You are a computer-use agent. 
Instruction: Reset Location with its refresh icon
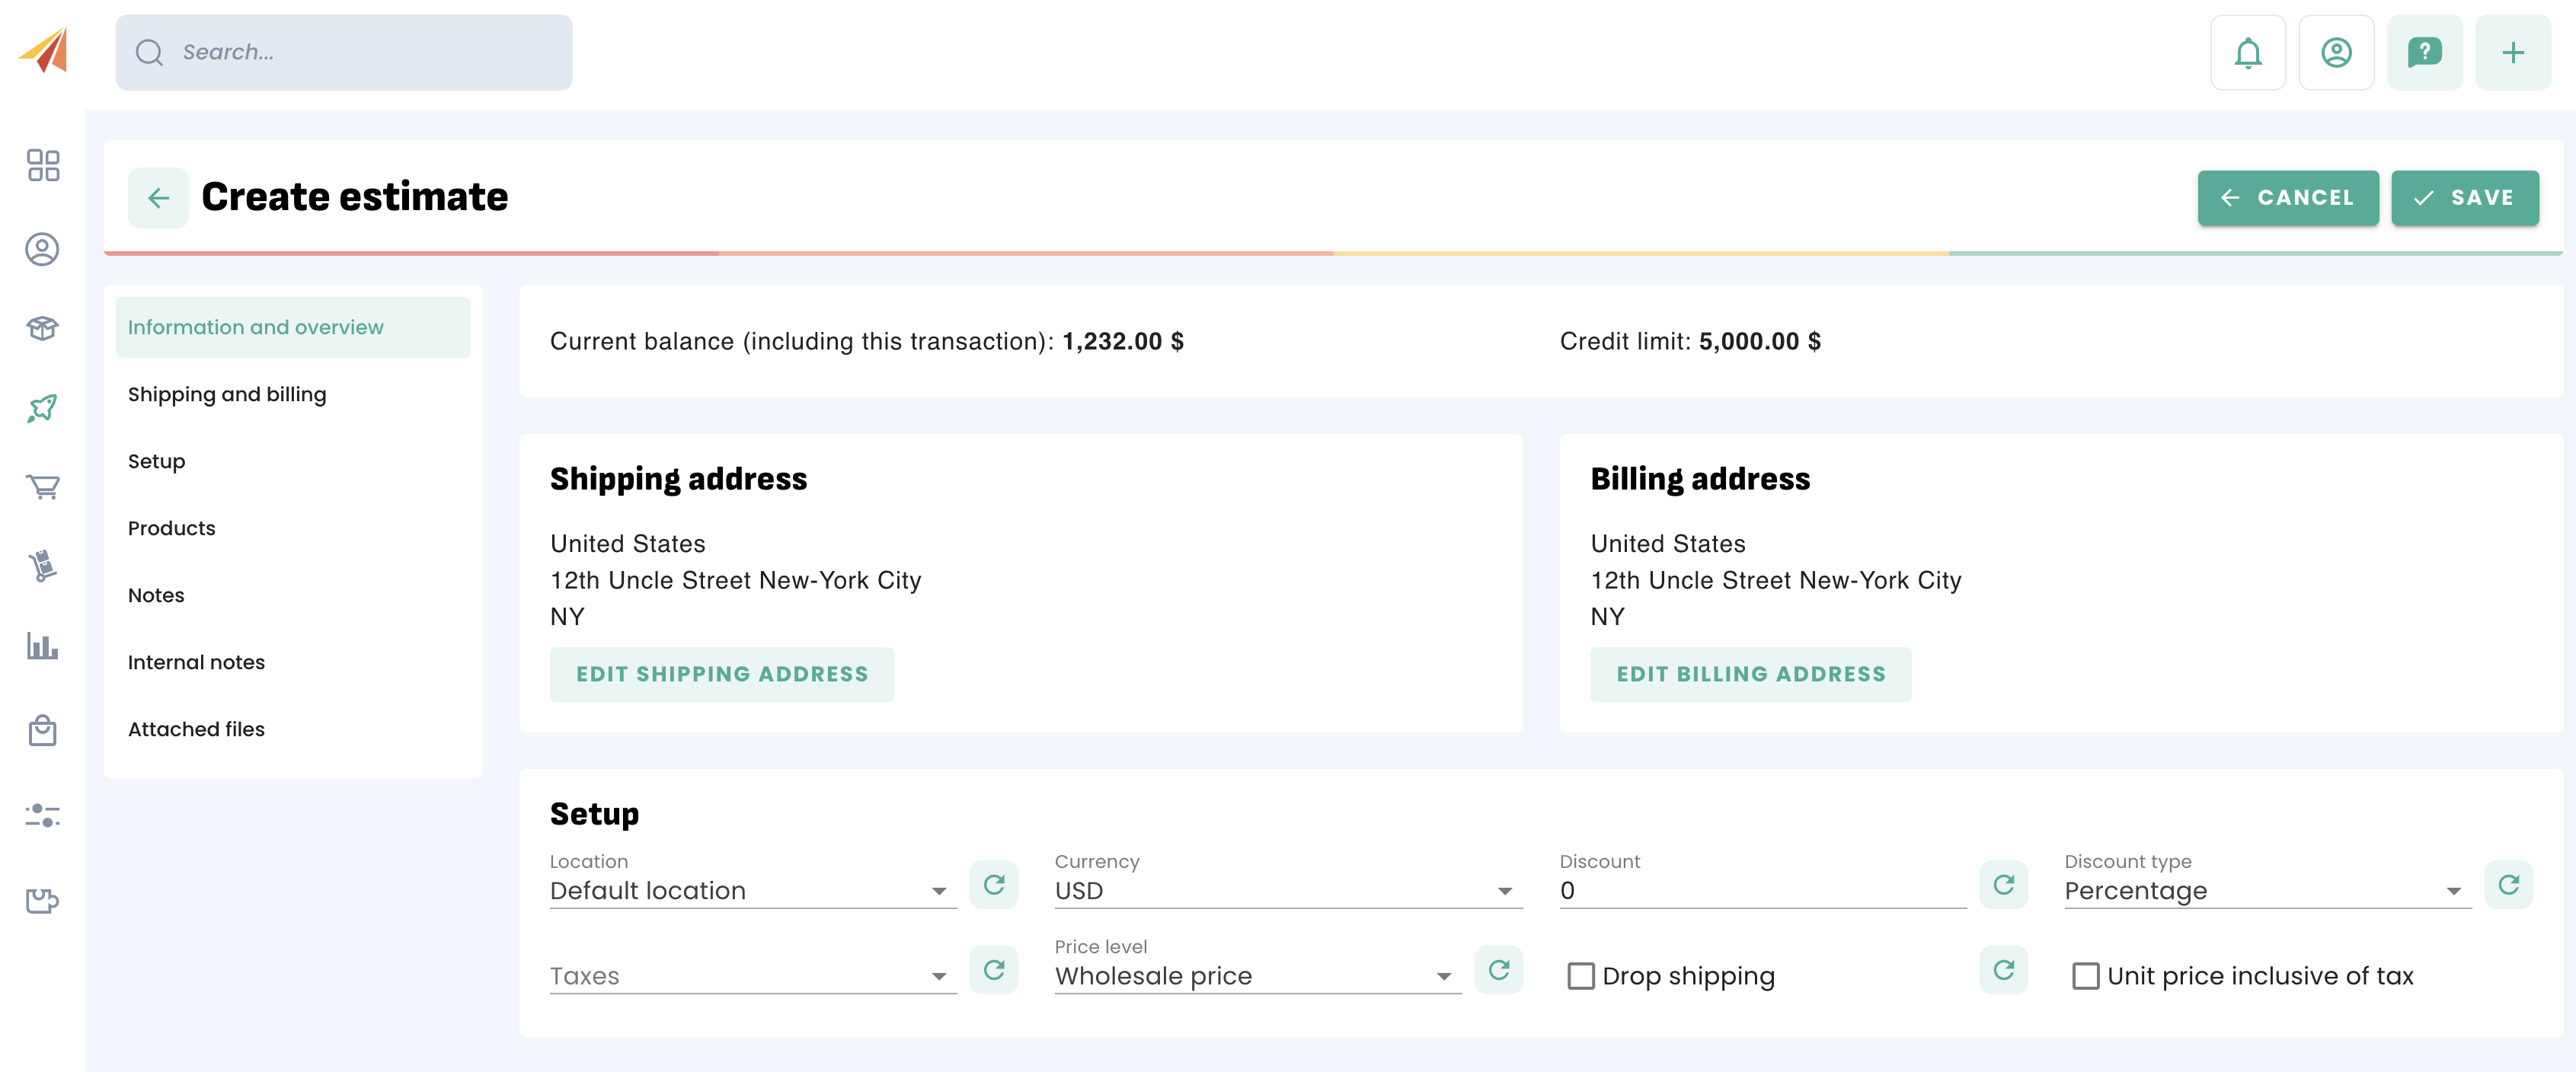click(993, 884)
